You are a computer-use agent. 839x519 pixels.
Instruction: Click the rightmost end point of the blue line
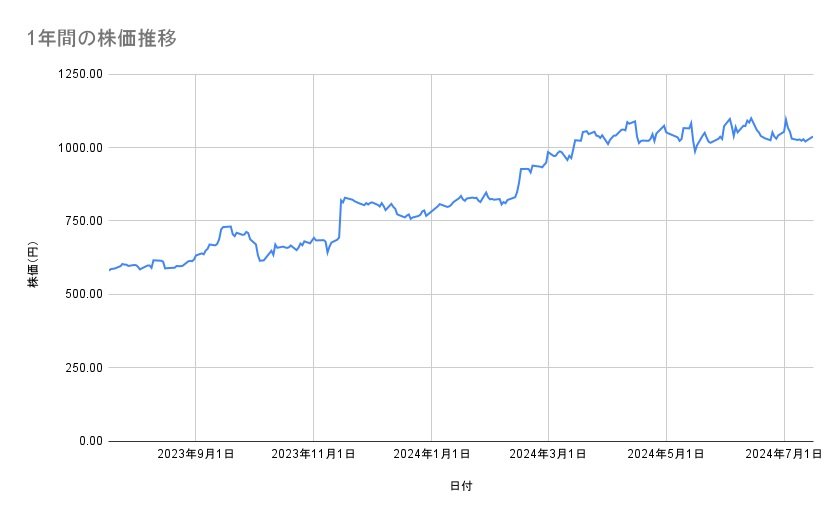click(813, 137)
